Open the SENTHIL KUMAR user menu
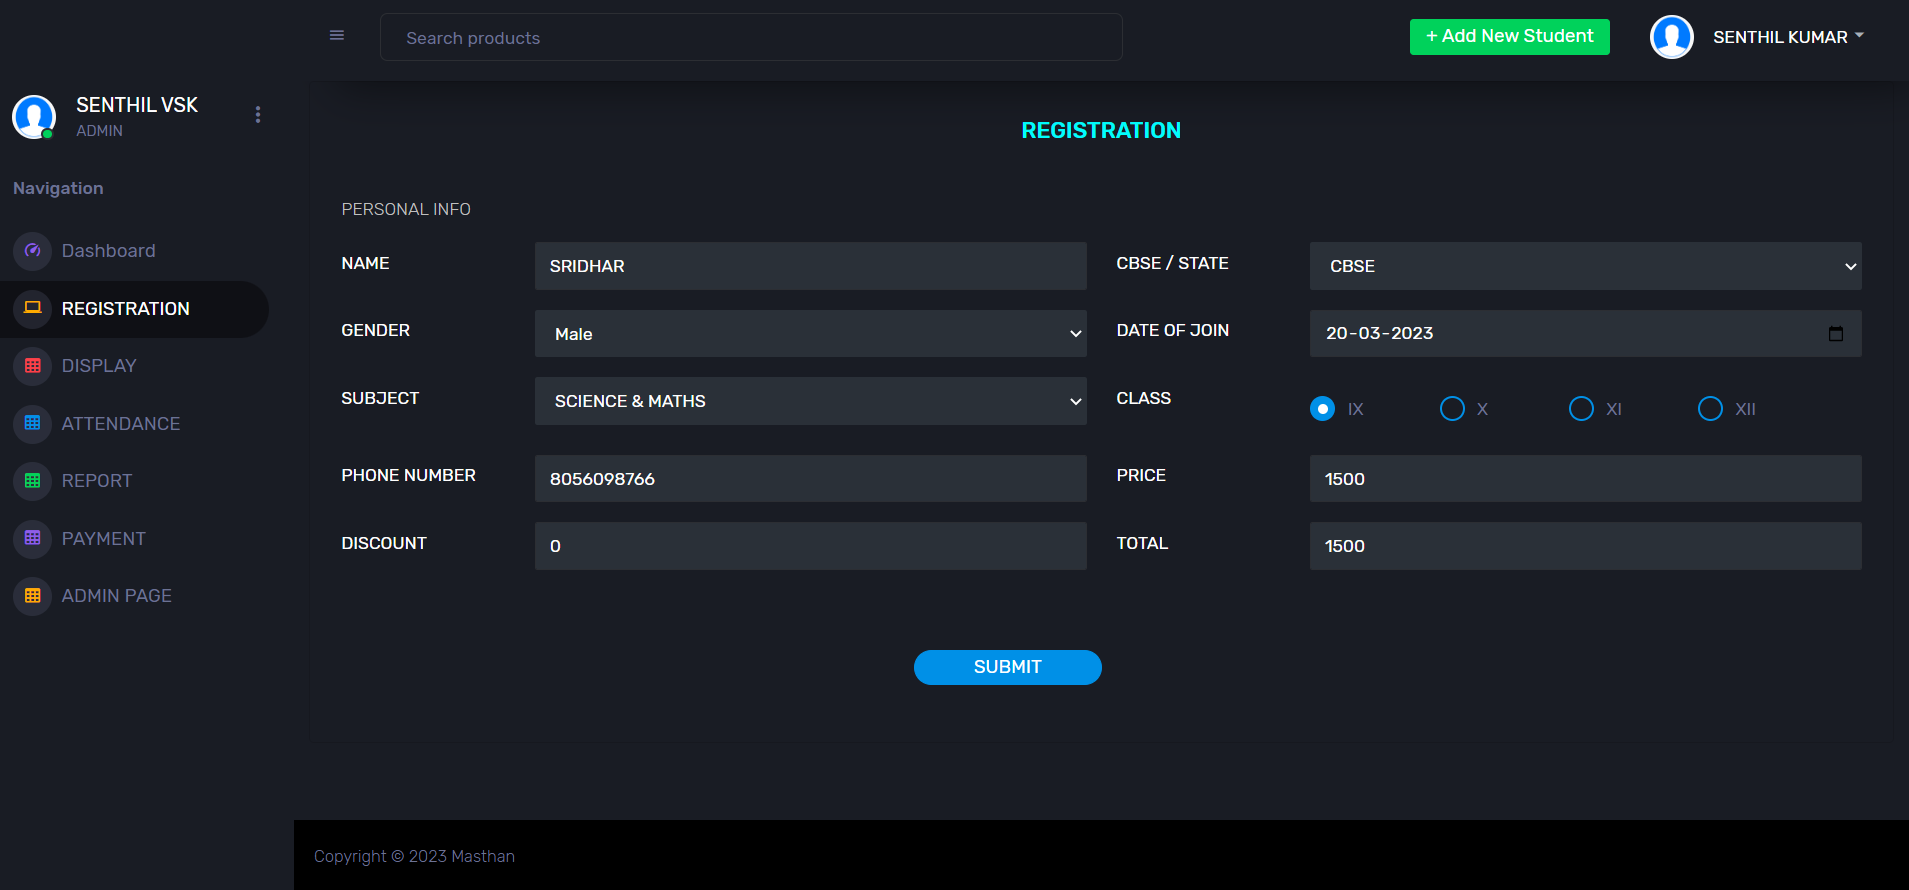The width and height of the screenshot is (1909, 890). (x=1780, y=37)
